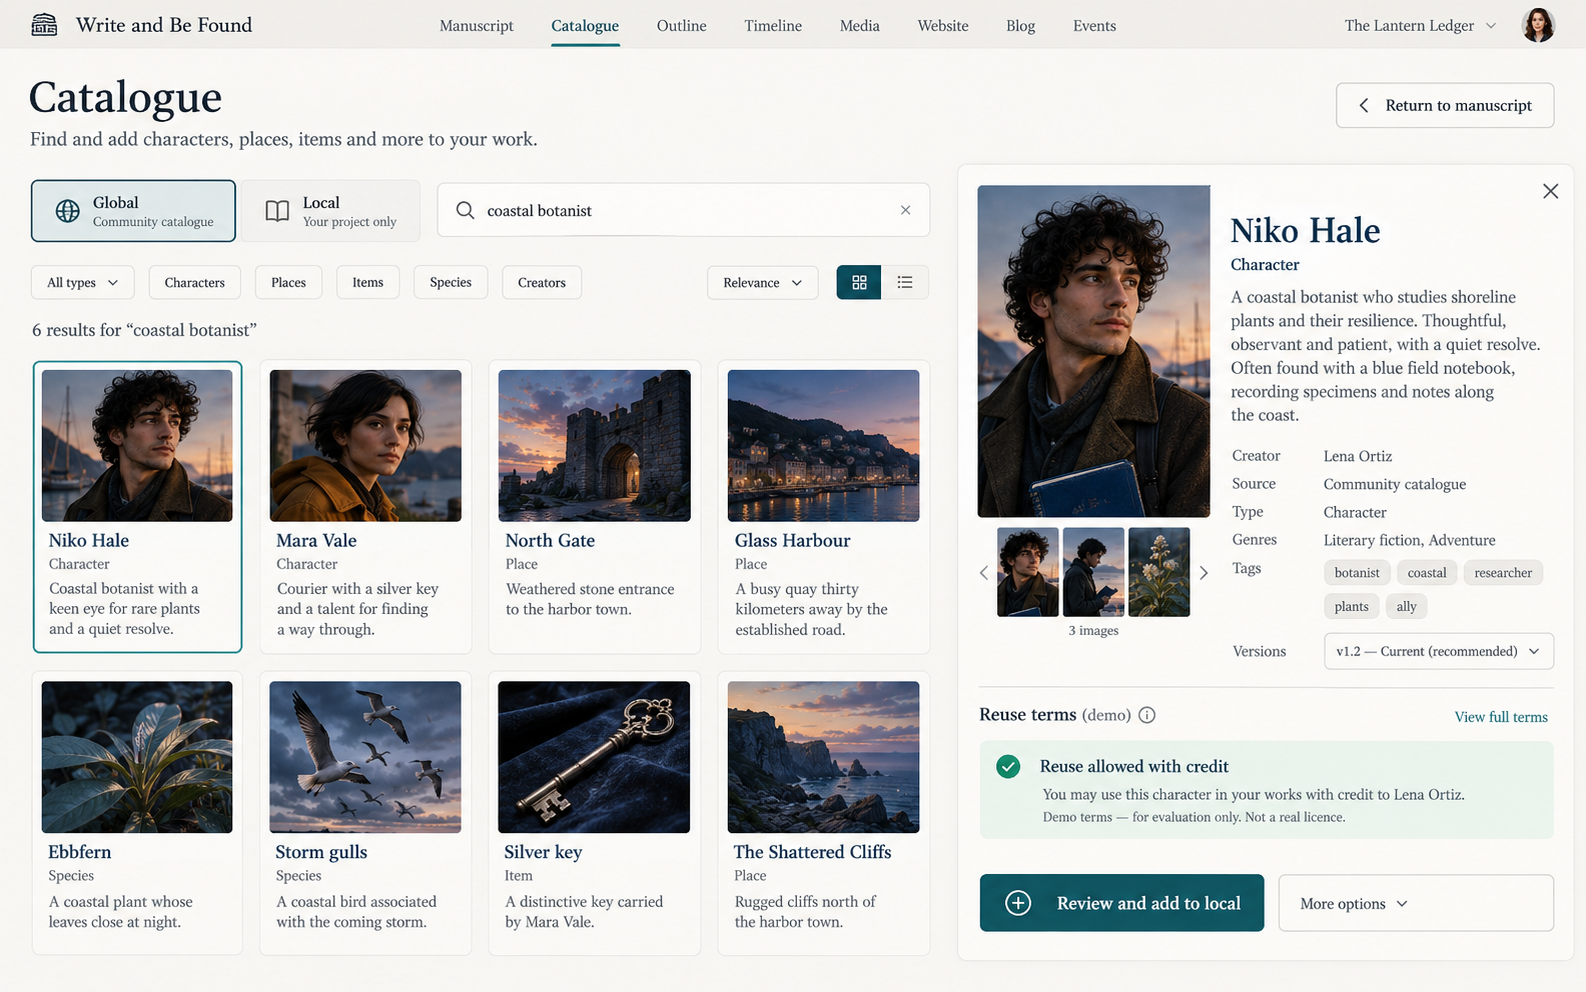
Task: Filter results by Items
Action: [368, 283]
